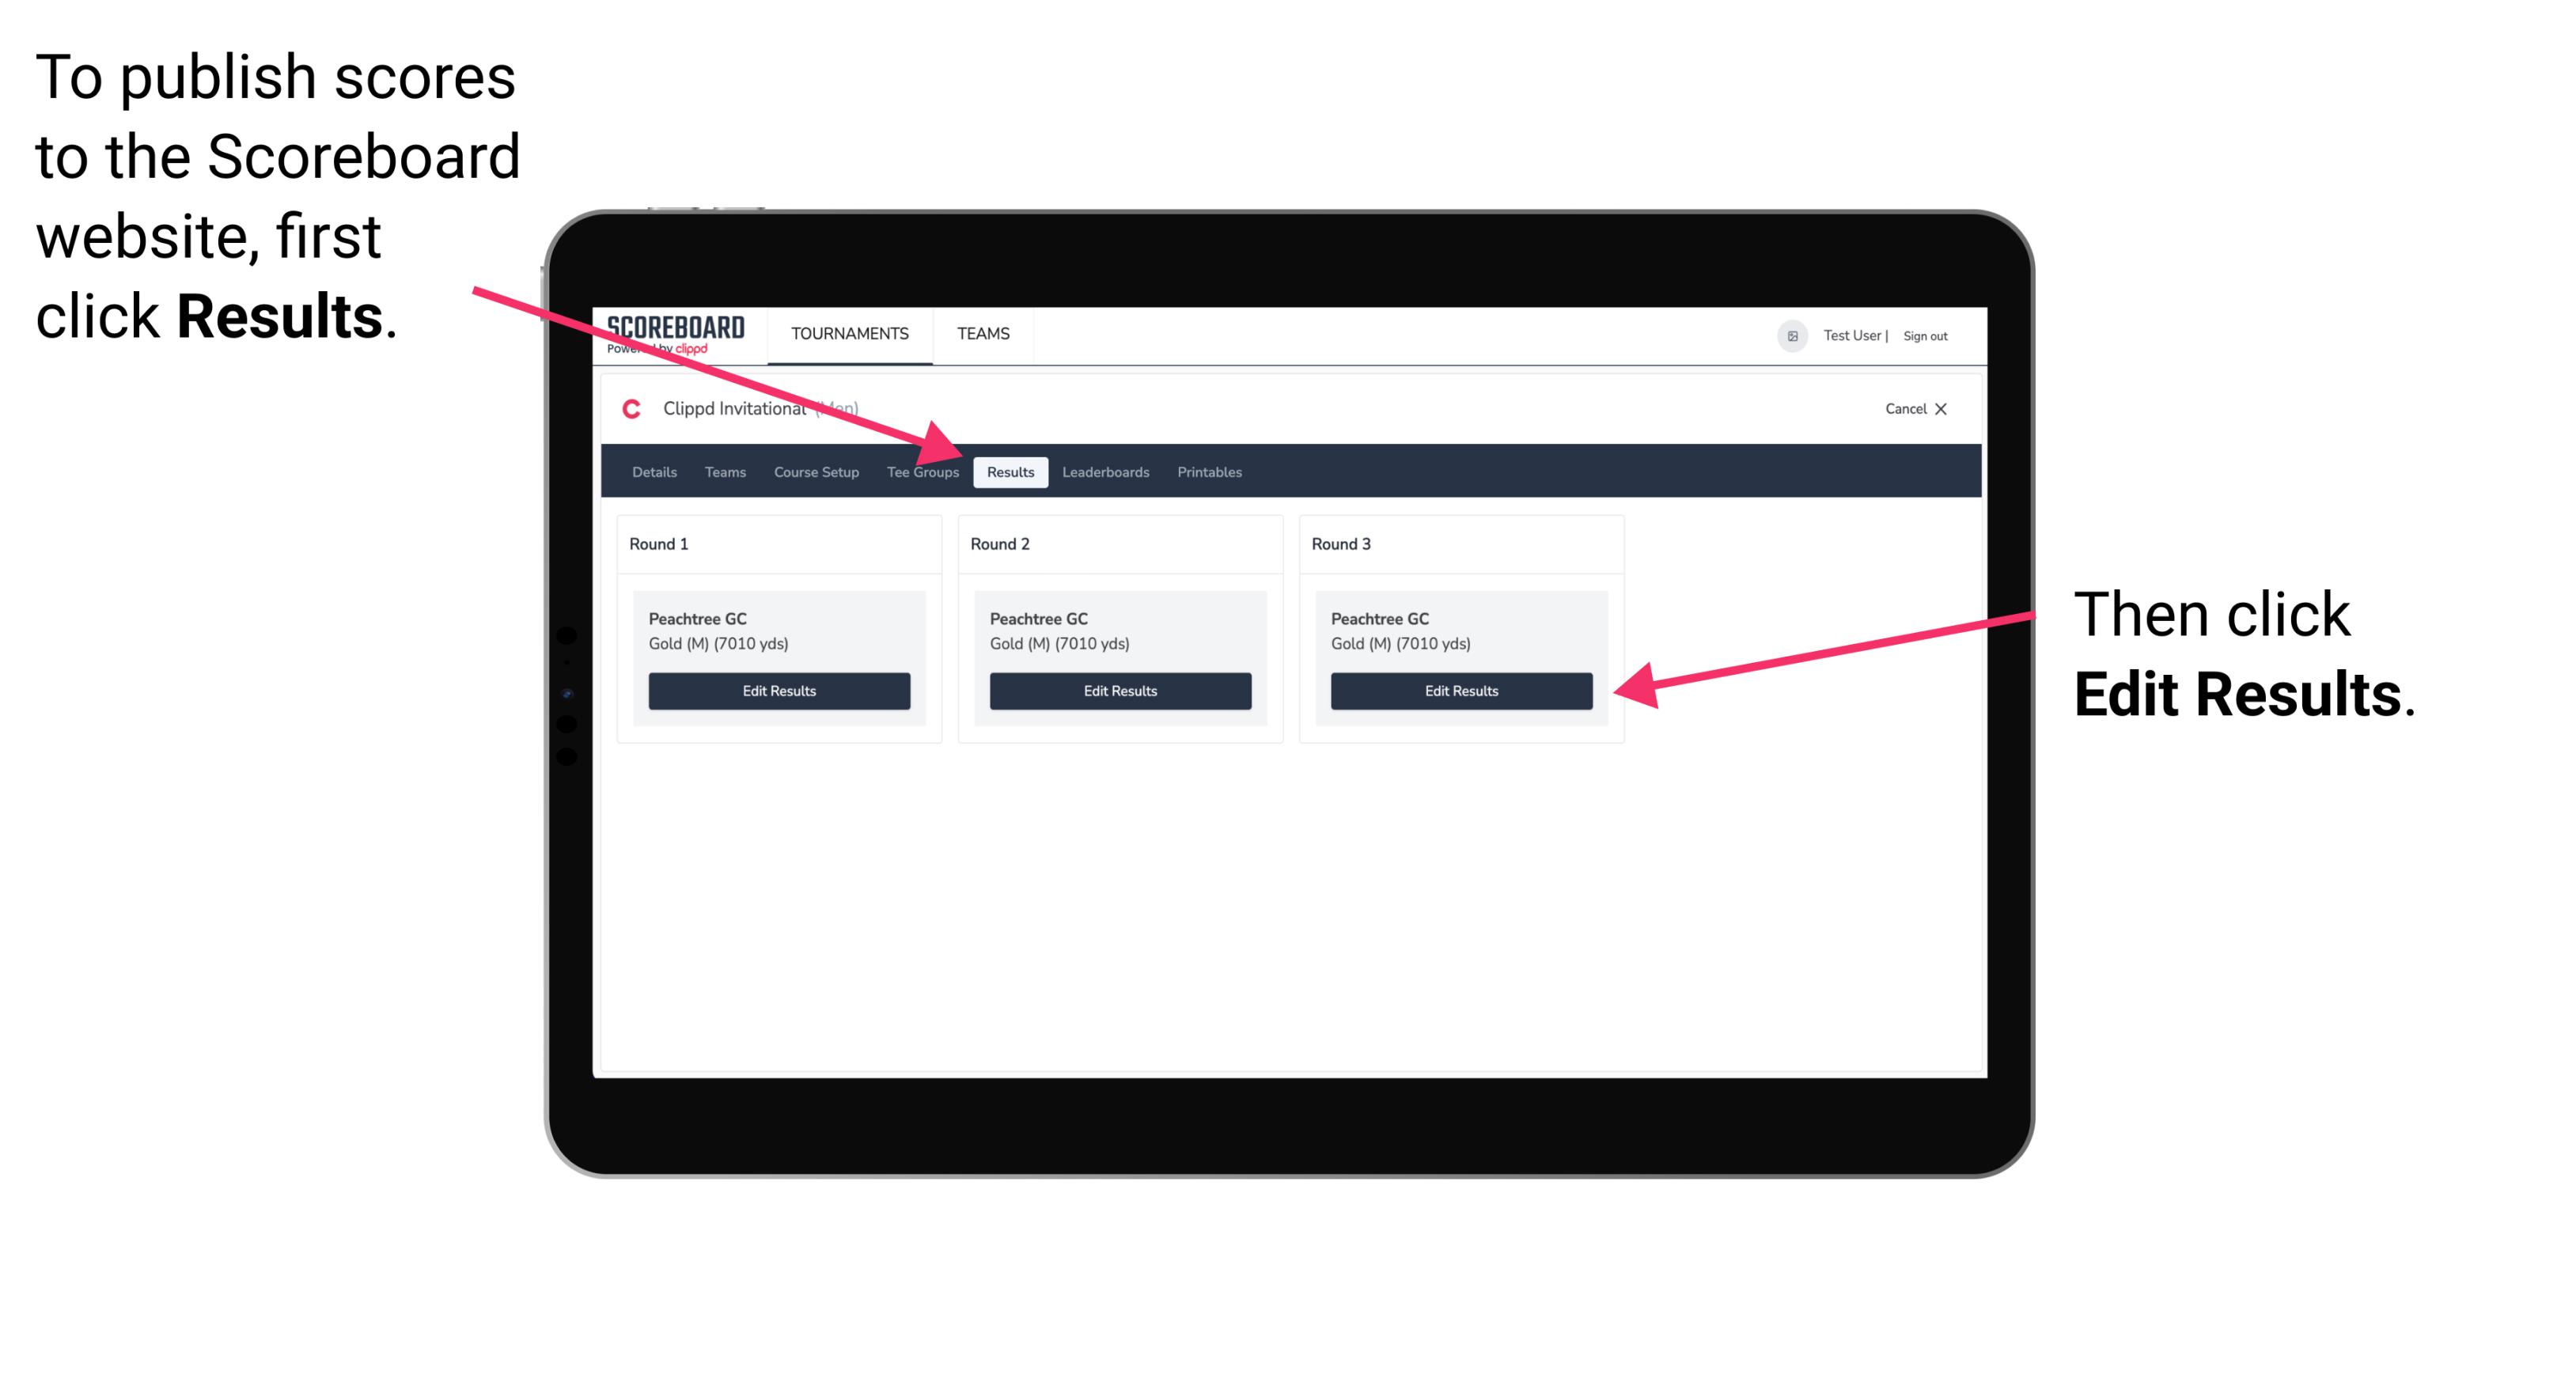The height and width of the screenshot is (1386, 2576).
Task: Expand the Printables tab
Action: pos(1209,471)
